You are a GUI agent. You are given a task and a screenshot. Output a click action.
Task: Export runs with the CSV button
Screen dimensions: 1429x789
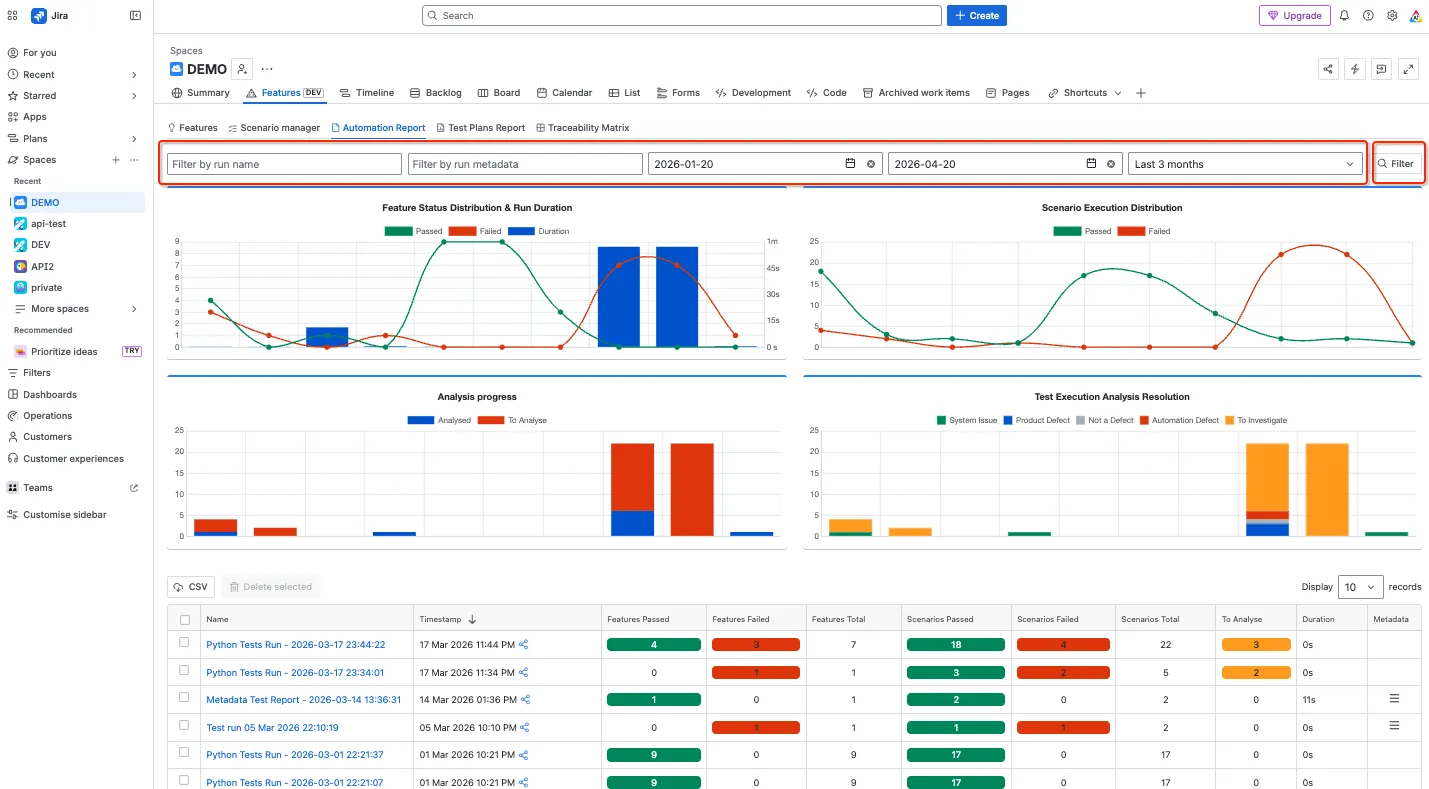(191, 587)
